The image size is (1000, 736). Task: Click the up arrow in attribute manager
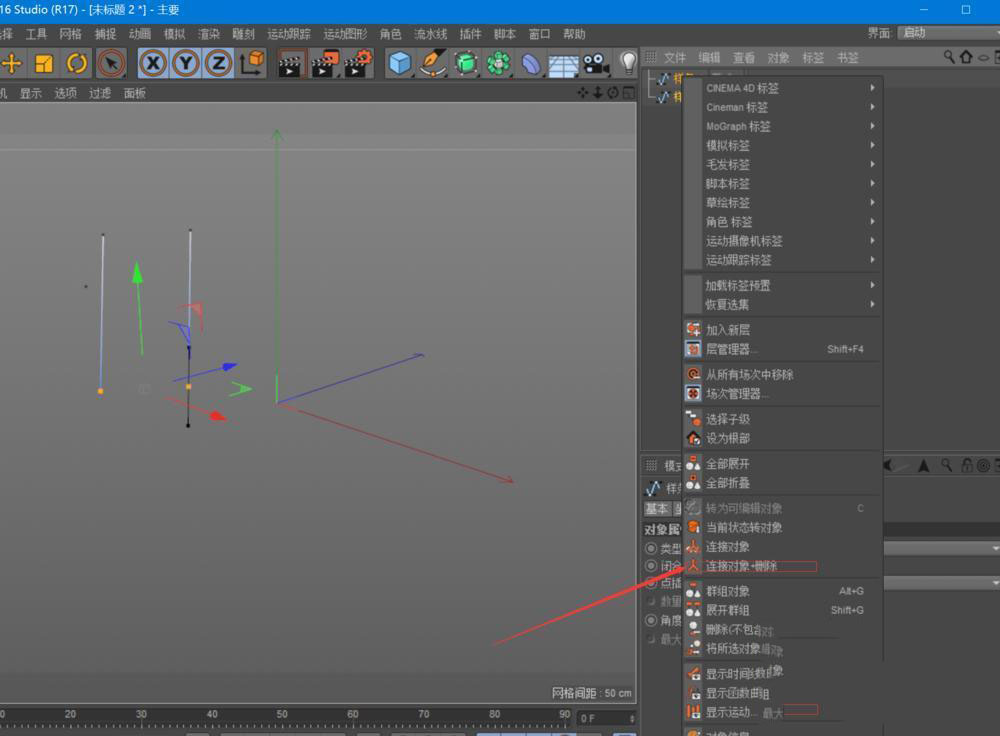[x=923, y=466]
